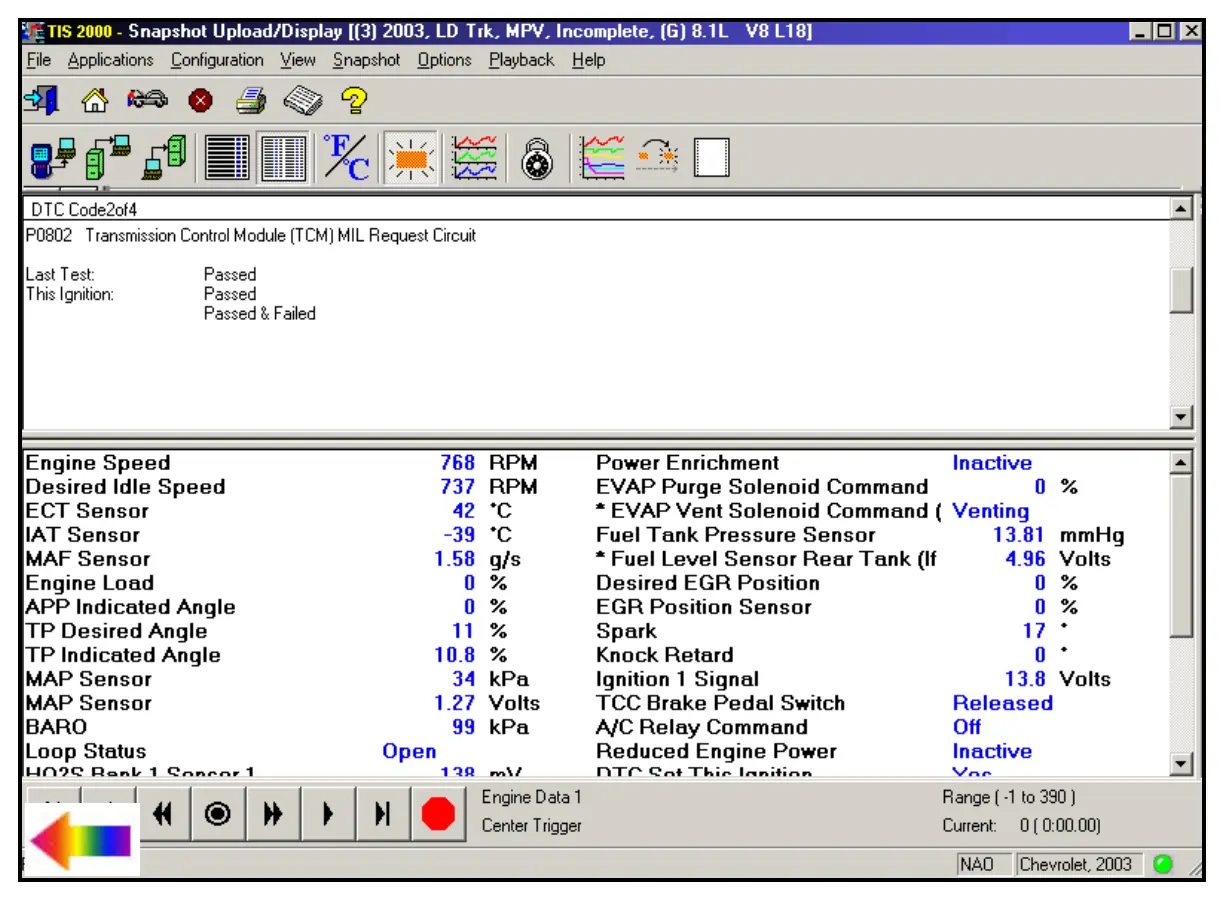This screenshot has width=1224, height=900.
Task: Click the padlock lock icon
Action: [x=539, y=158]
